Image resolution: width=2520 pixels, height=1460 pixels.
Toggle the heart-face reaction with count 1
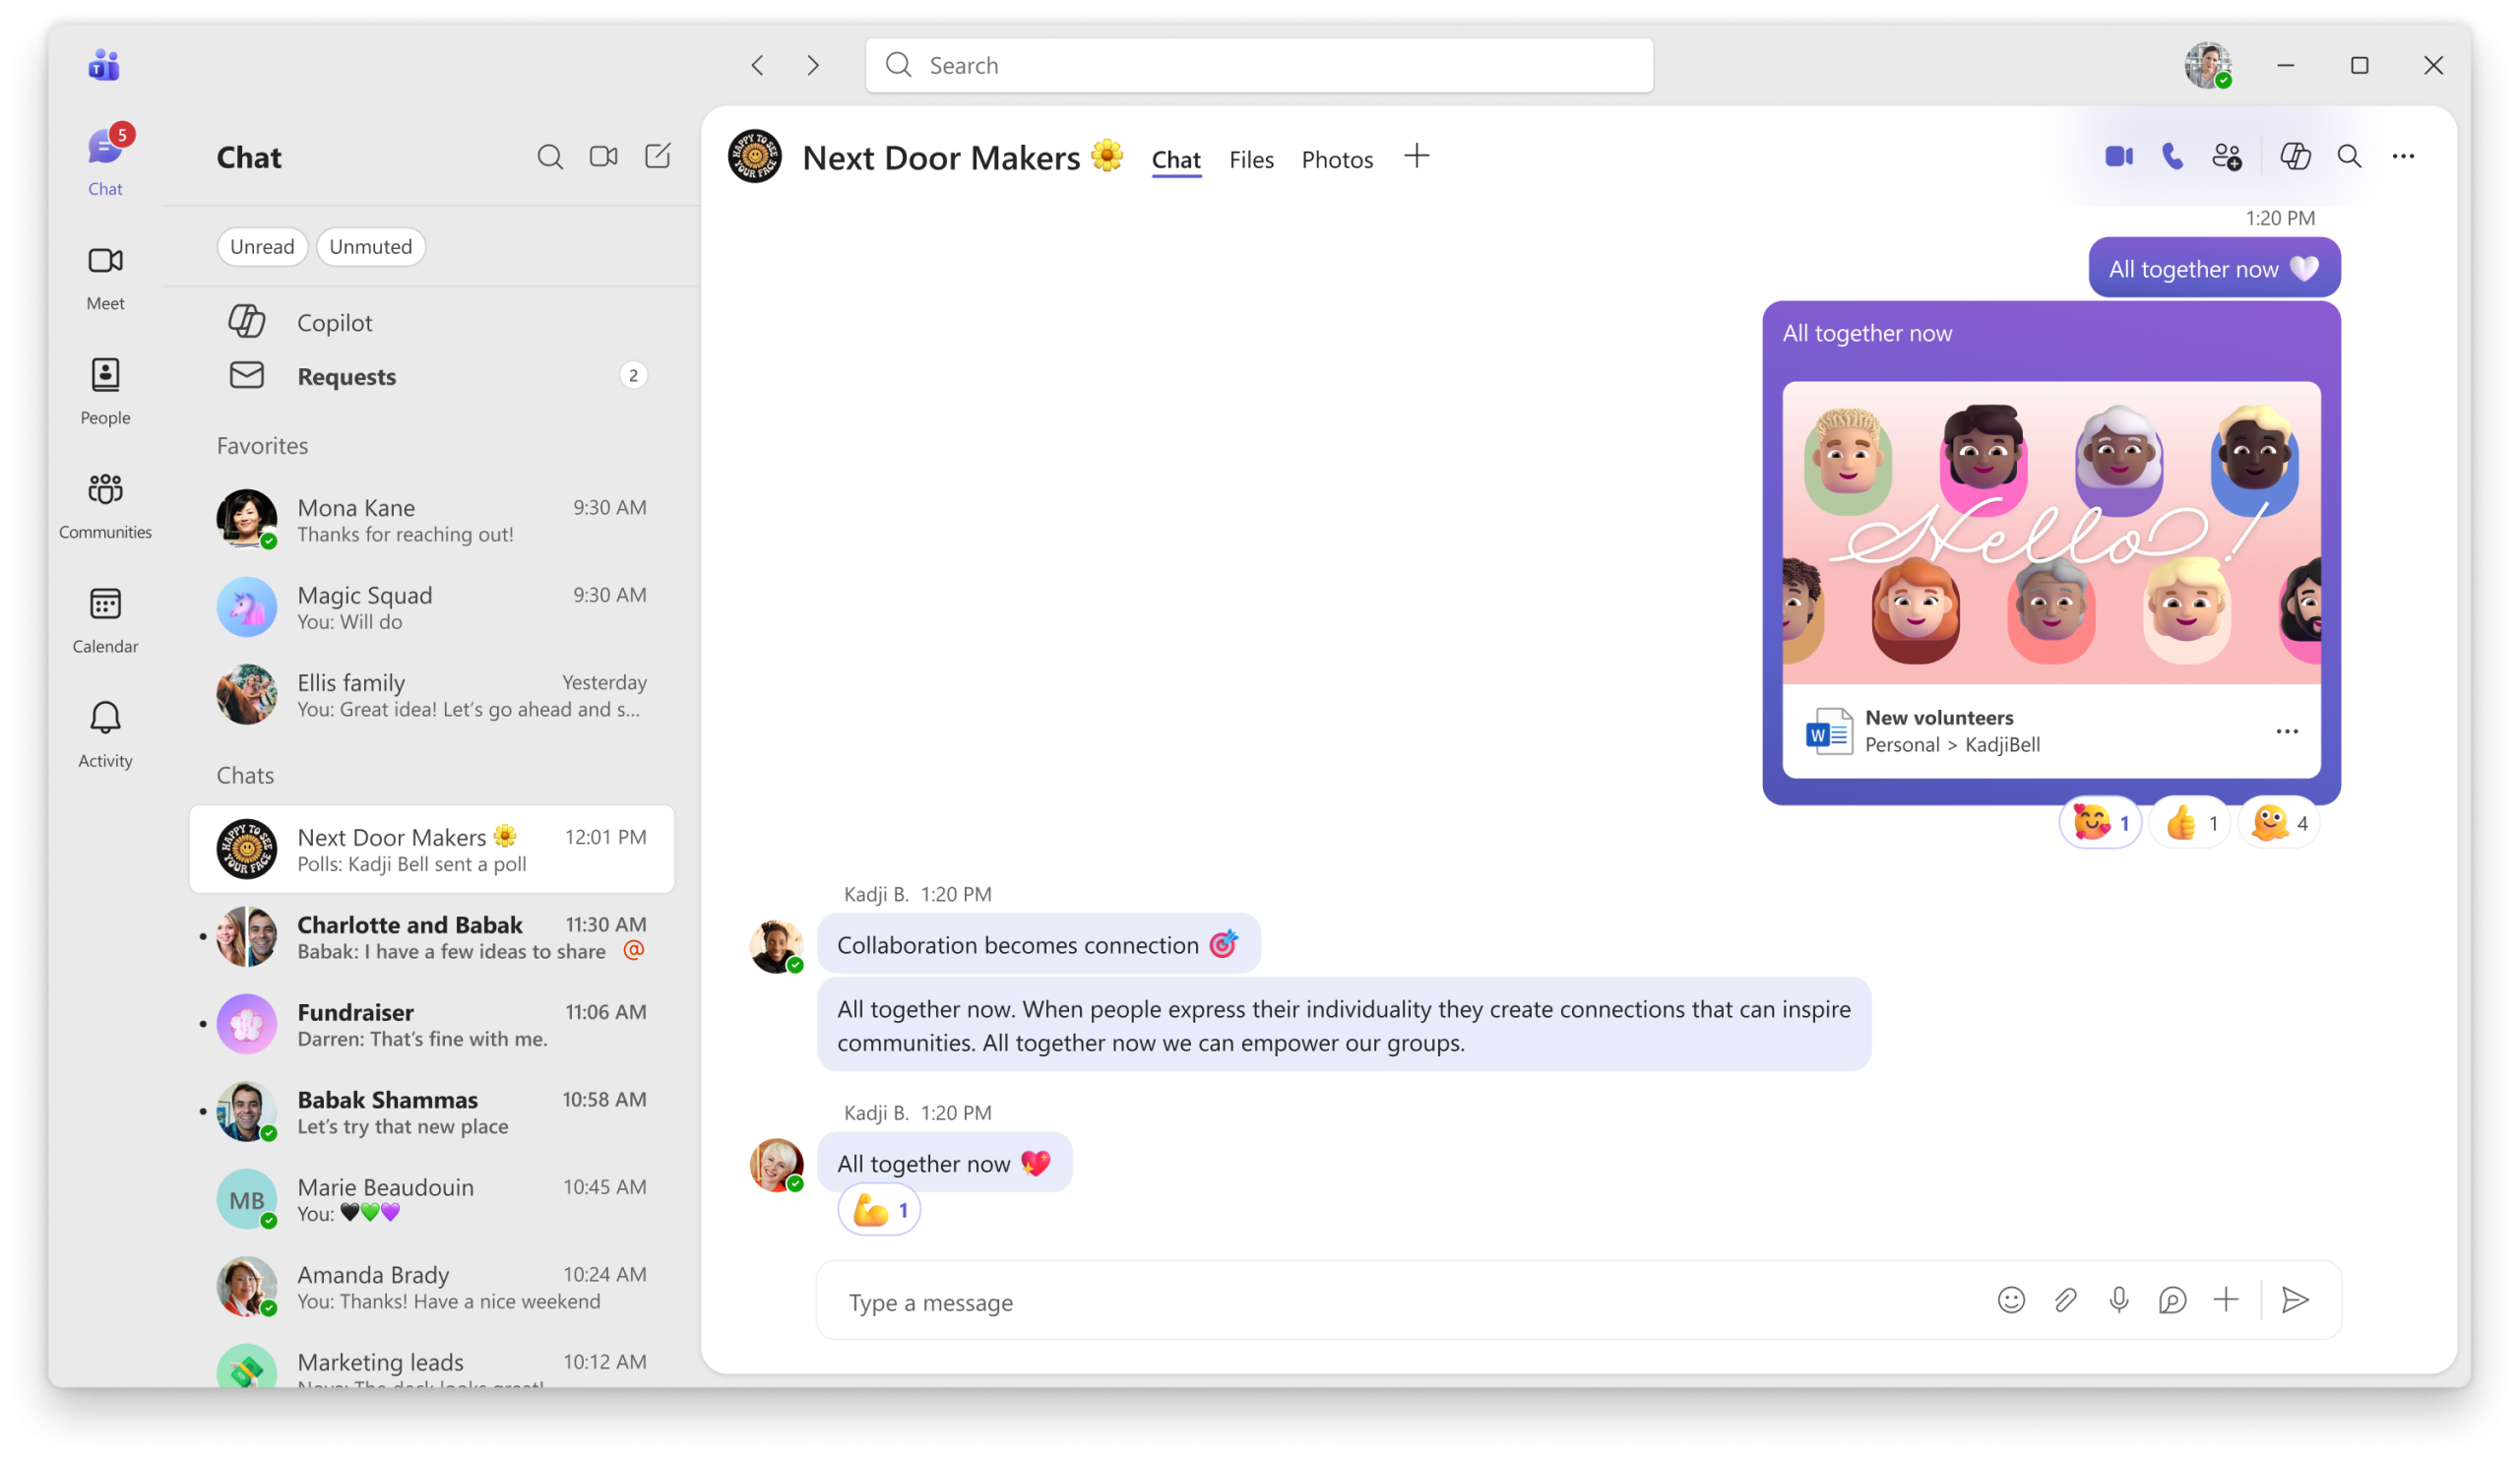(2100, 823)
